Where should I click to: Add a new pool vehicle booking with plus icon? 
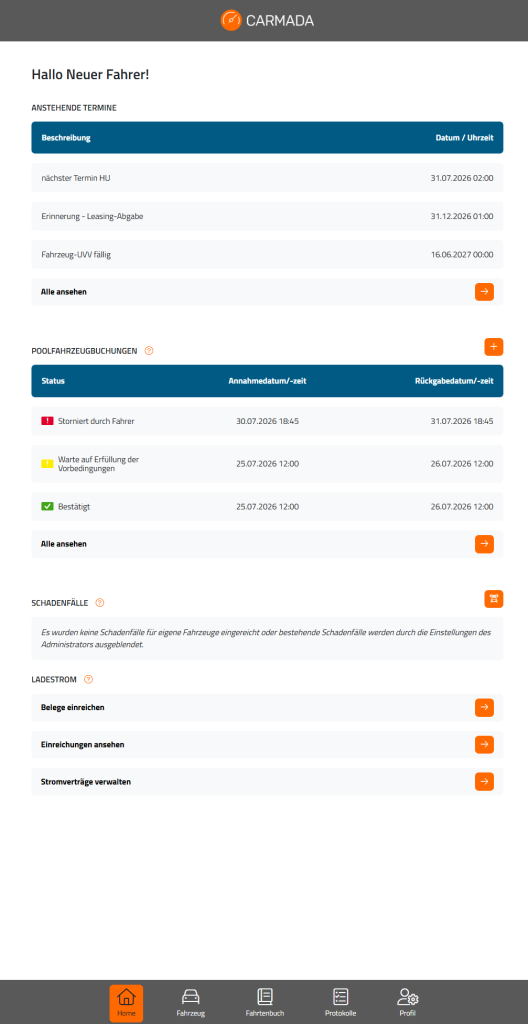pyautogui.click(x=494, y=347)
